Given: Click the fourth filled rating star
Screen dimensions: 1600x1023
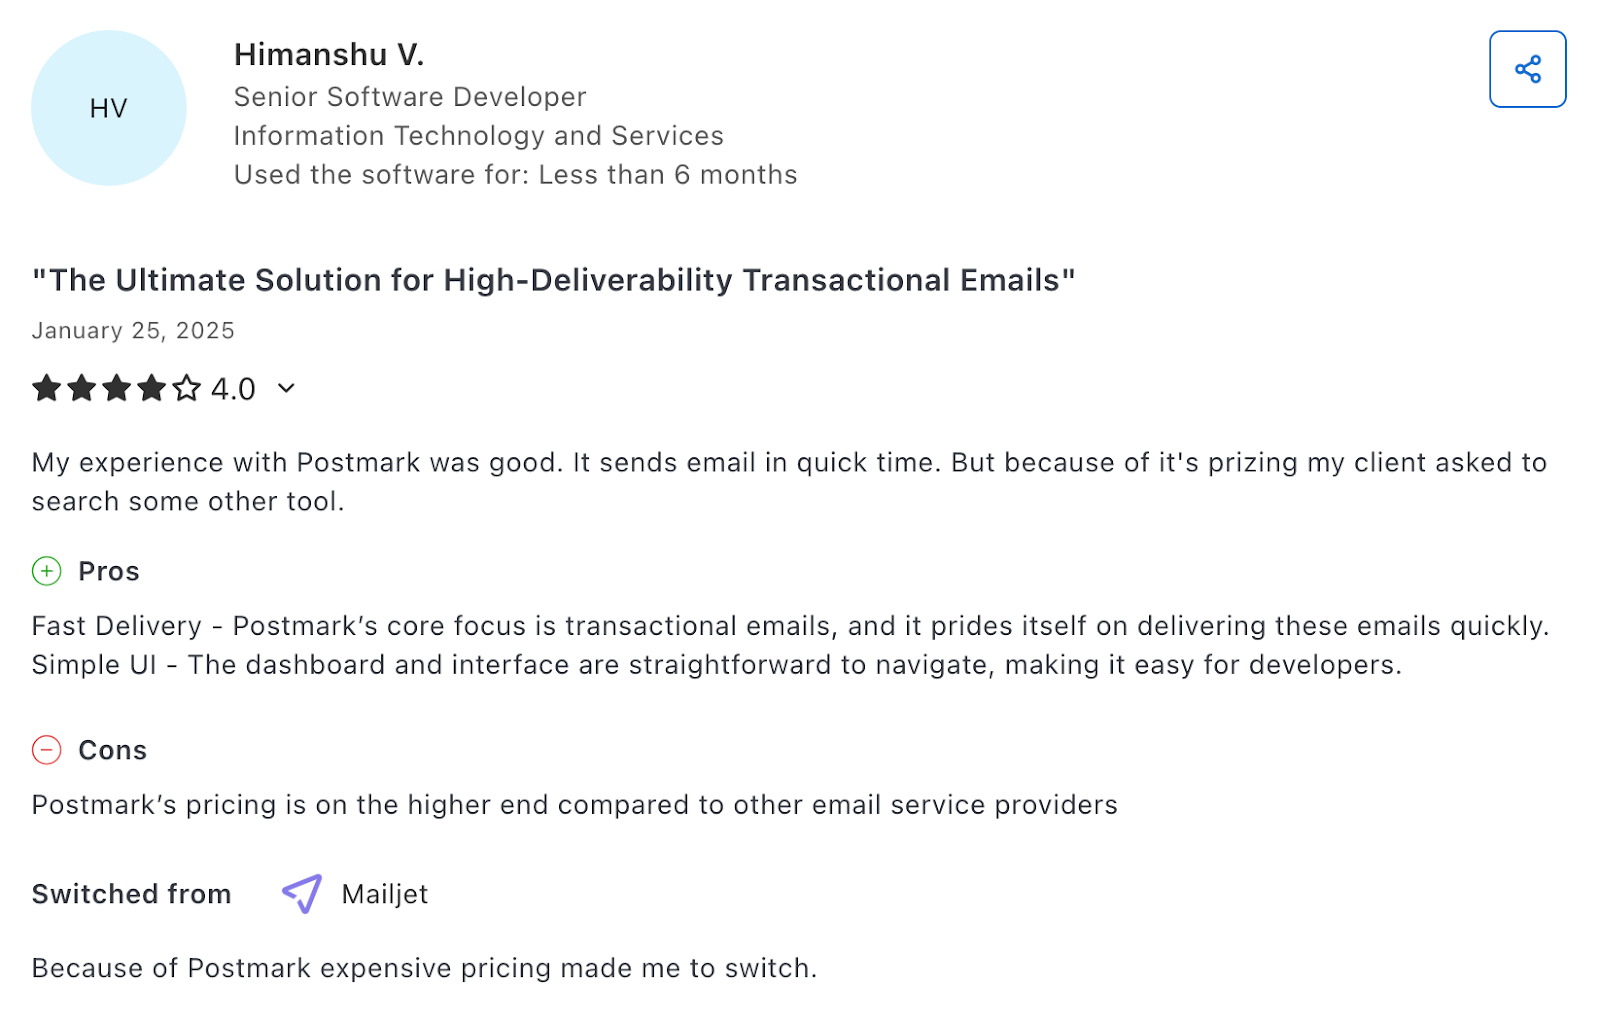Looking at the screenshot, I should (x=152, y=388).
